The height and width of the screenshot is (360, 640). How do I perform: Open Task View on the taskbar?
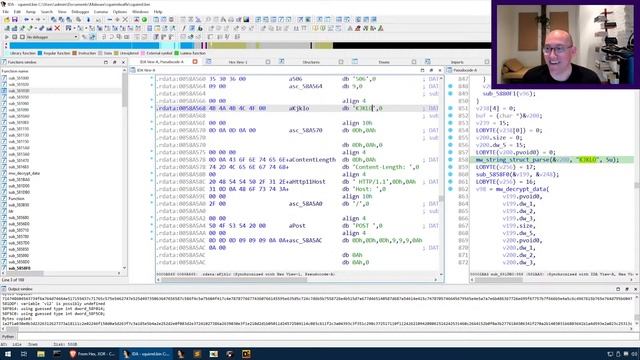[x=24, y=354]
